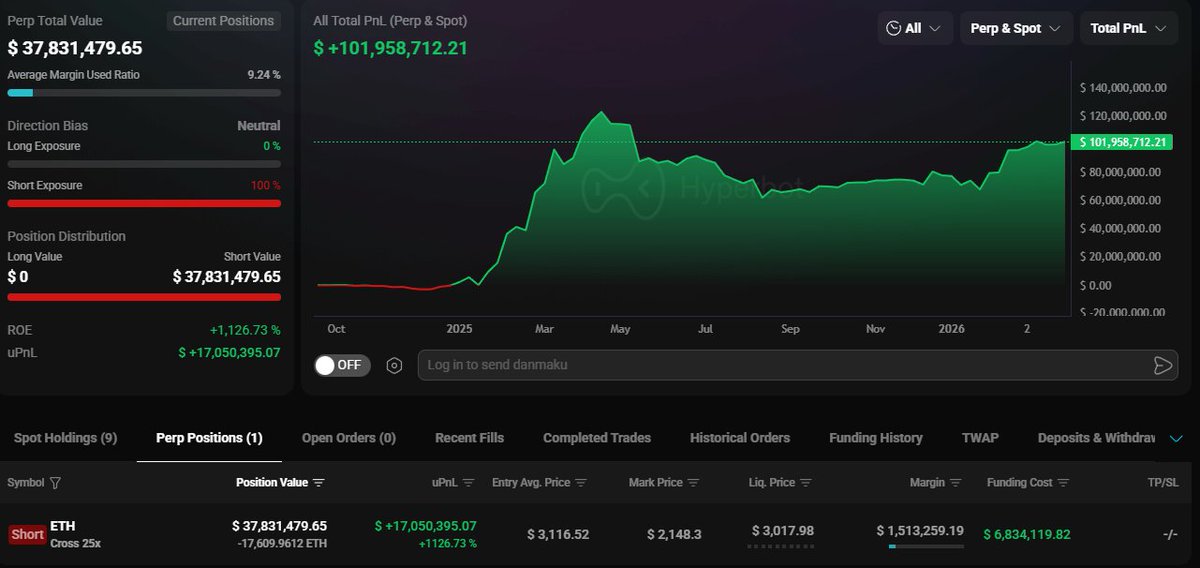Sort by Position Value icon
This screenshot has height=568, width=1200.
coord(319,483)
